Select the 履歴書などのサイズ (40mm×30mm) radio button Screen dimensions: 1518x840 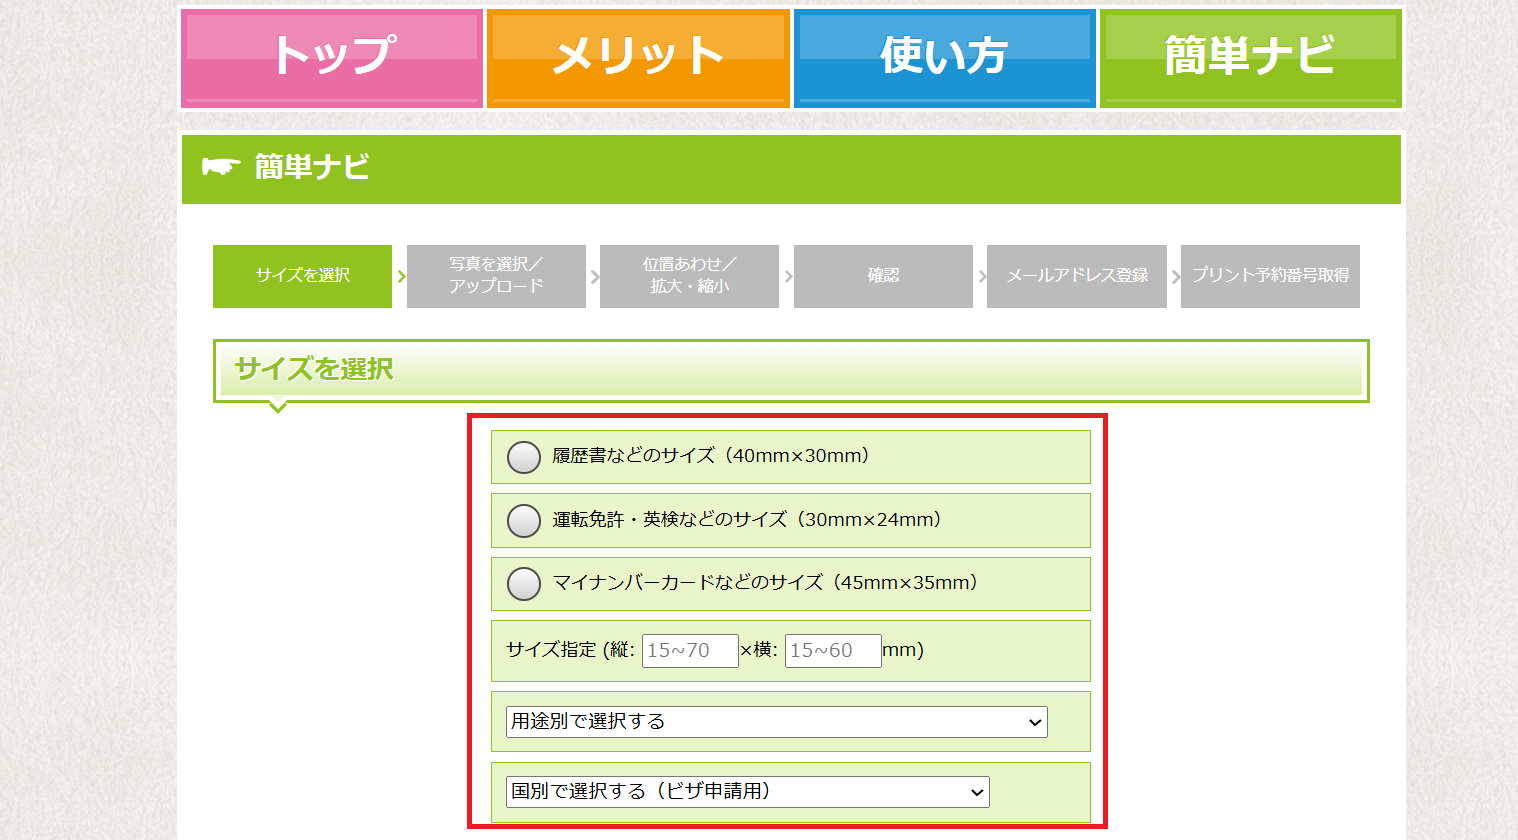pyautogui.click(x=524, y=457)
